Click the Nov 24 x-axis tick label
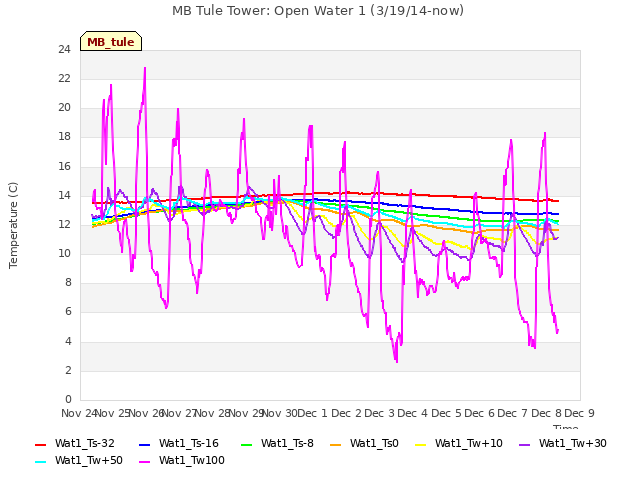This screenshot has width=640, height=480. pyautogui.click(x=79, y=413)
